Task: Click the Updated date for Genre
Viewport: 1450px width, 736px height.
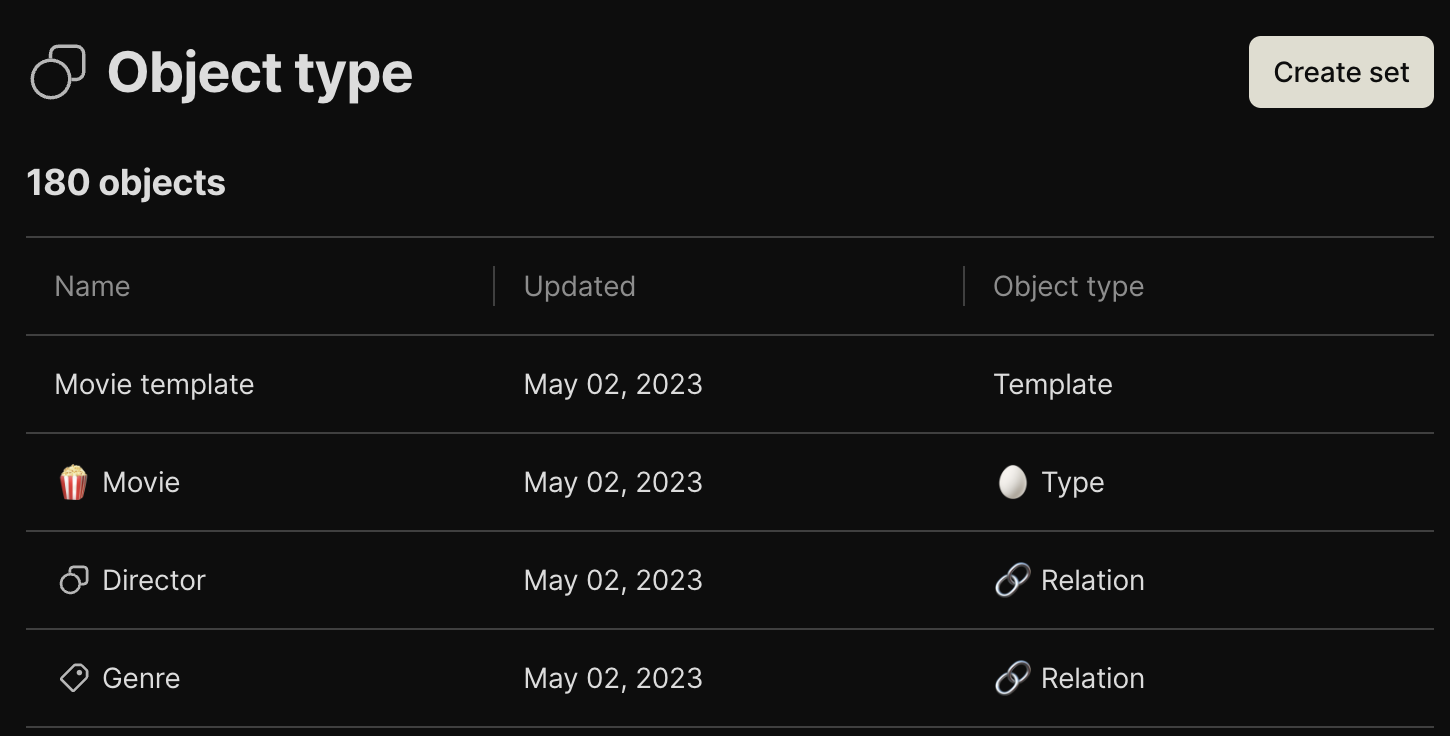Action: click(x=613, y=678)
